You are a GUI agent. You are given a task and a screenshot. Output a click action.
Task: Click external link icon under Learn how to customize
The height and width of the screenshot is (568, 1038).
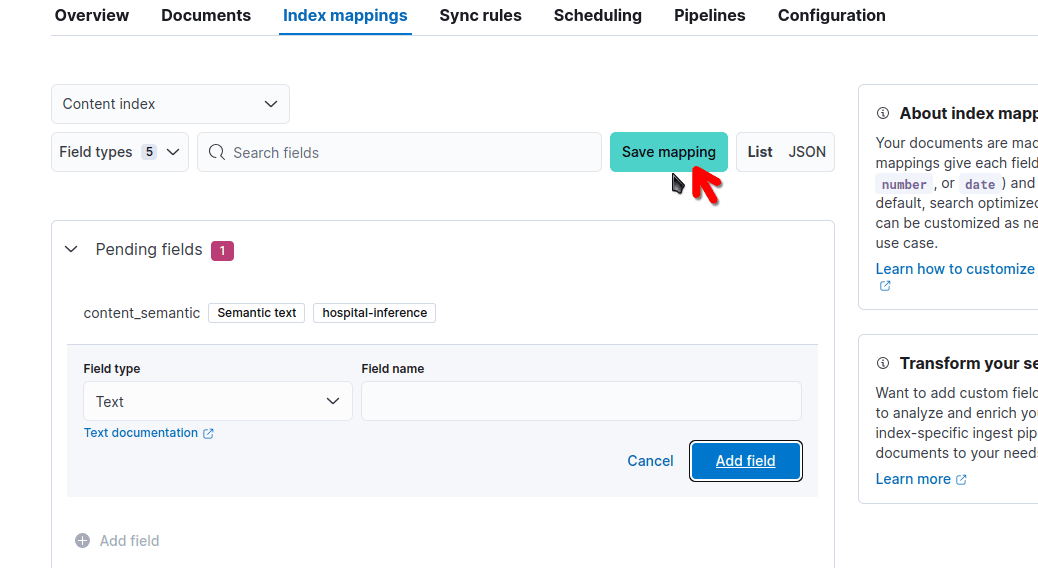point(884,286)
